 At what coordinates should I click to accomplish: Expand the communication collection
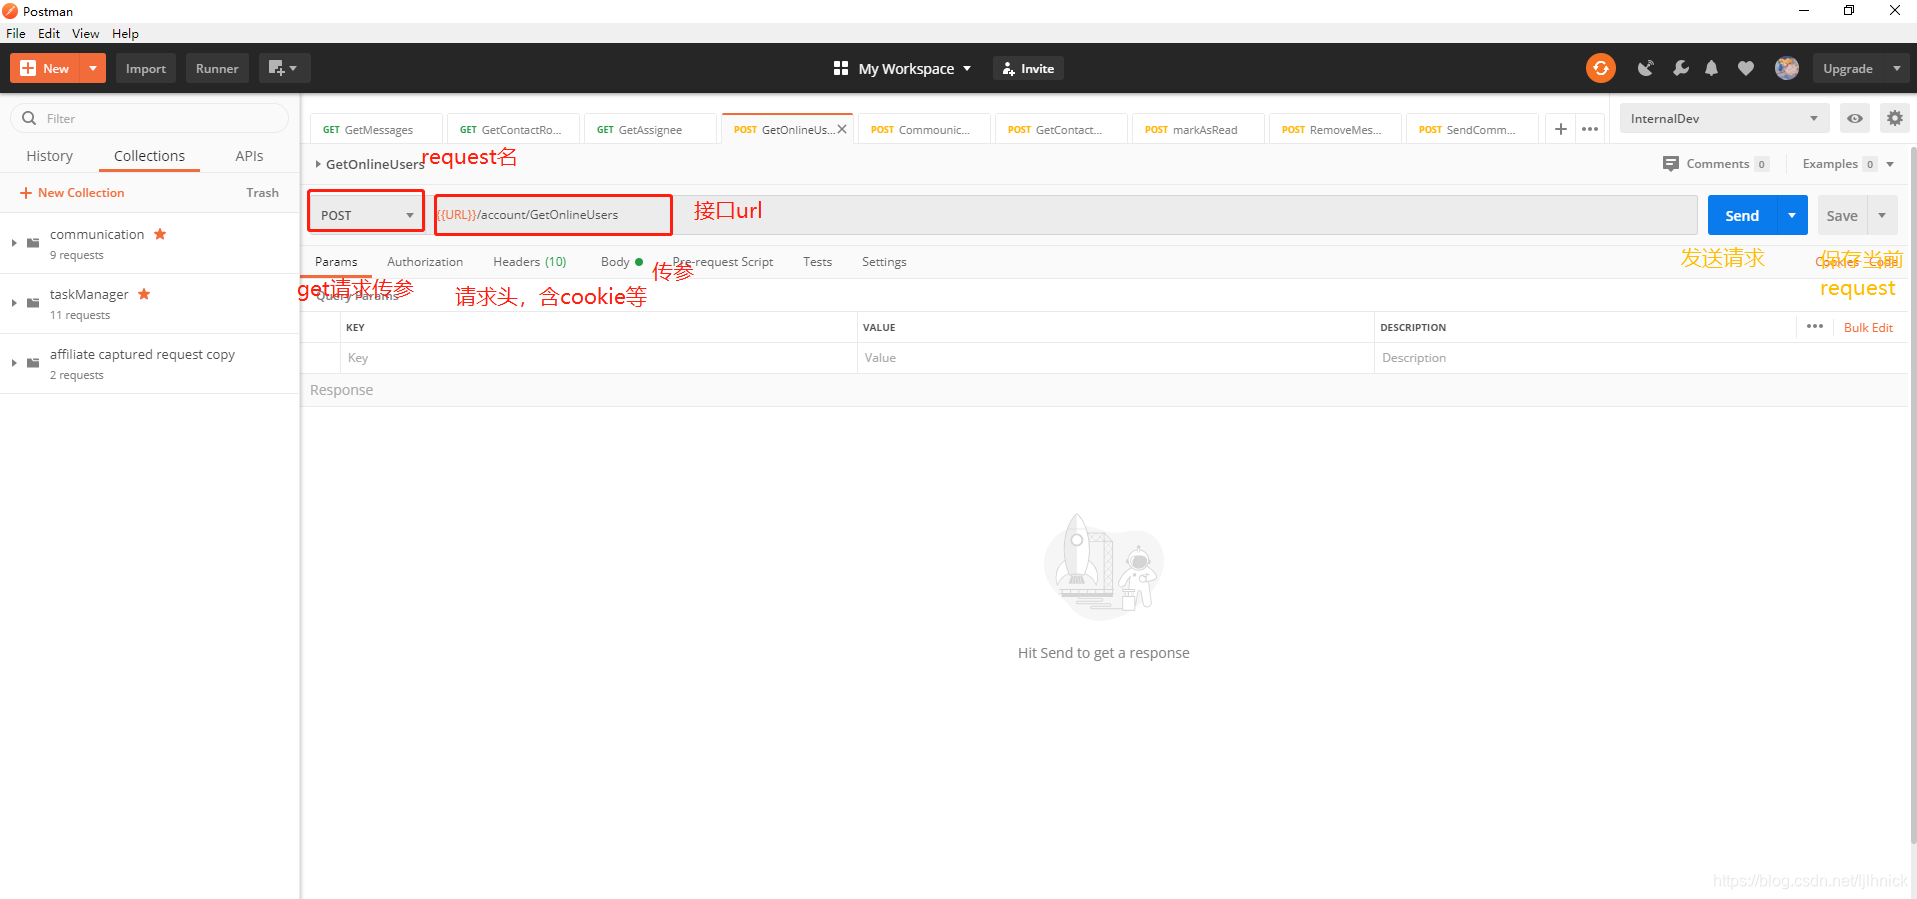click(x=14, y=243)
